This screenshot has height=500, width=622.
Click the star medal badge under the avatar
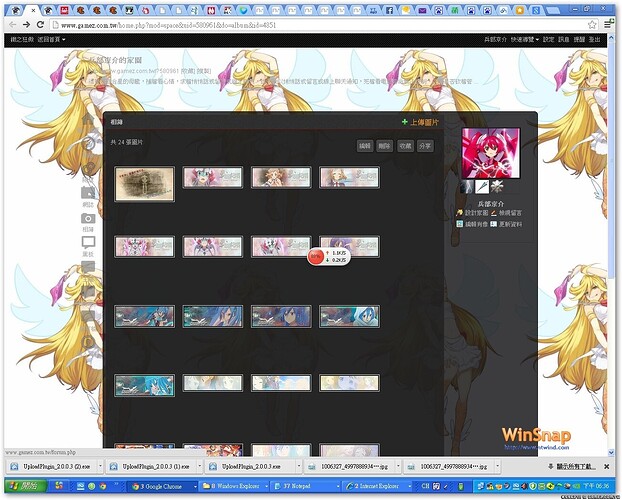tap(497, 186)
